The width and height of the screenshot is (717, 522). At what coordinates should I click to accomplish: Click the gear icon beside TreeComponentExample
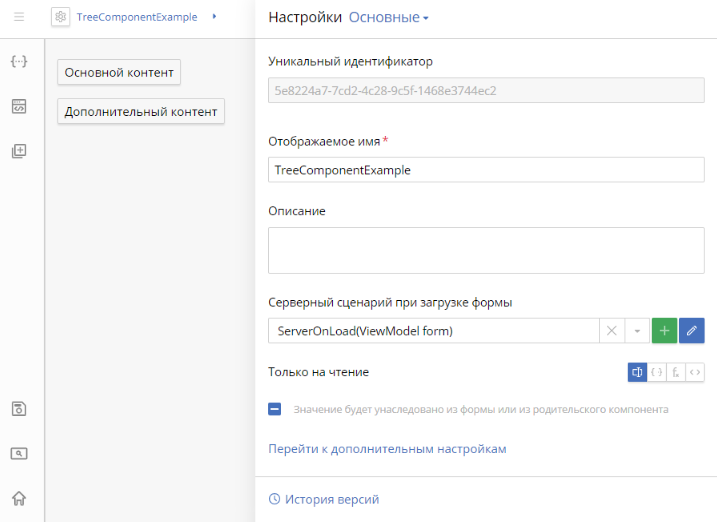click(61, 17)
